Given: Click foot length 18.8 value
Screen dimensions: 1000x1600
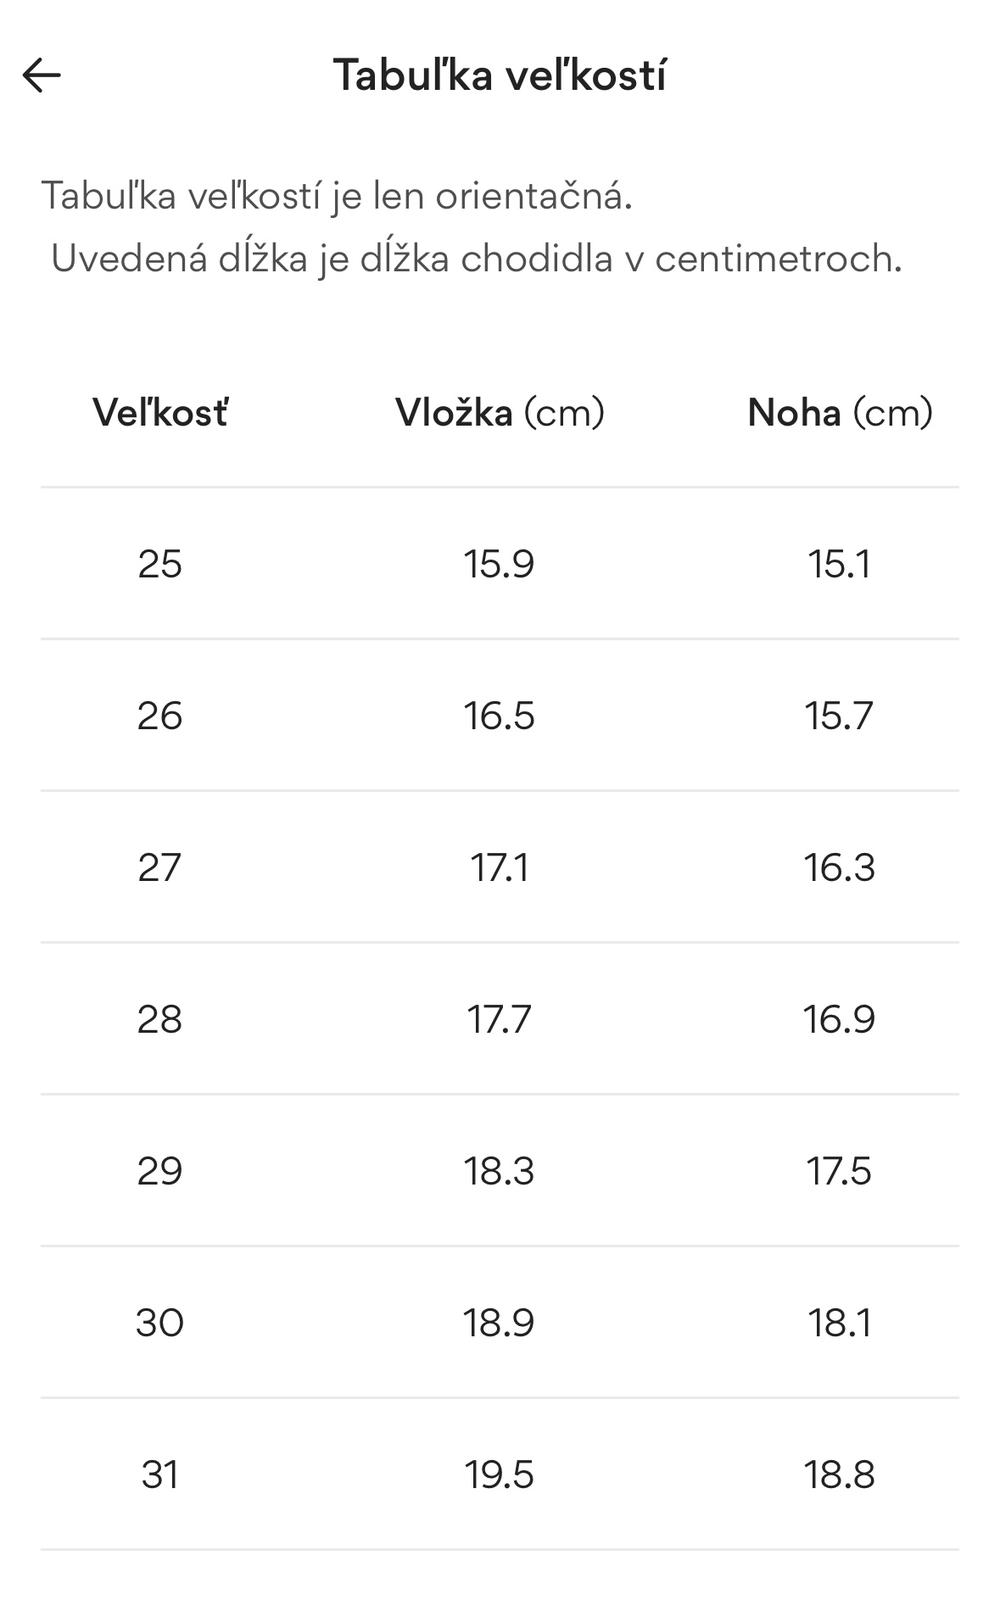Looking at the screenshot, I should [839, 1475].
